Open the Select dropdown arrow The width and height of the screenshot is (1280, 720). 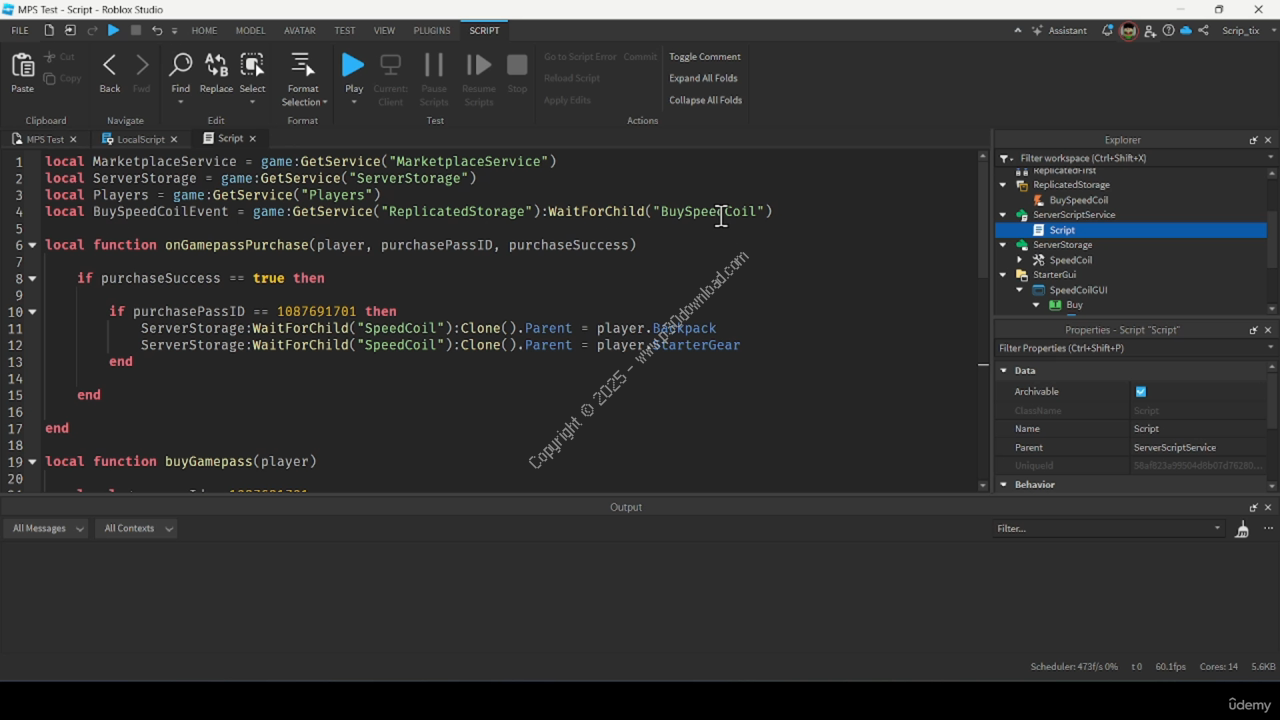pyautogui.click(x=253, y=102)
